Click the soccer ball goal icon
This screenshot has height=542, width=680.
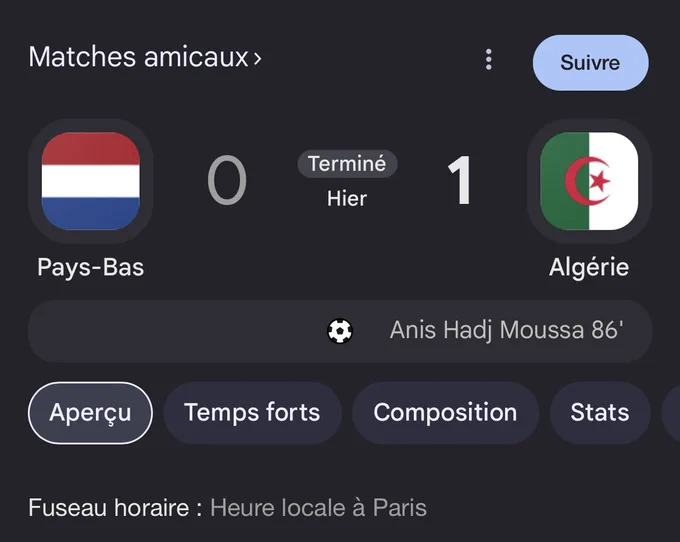tap(340, 331)
